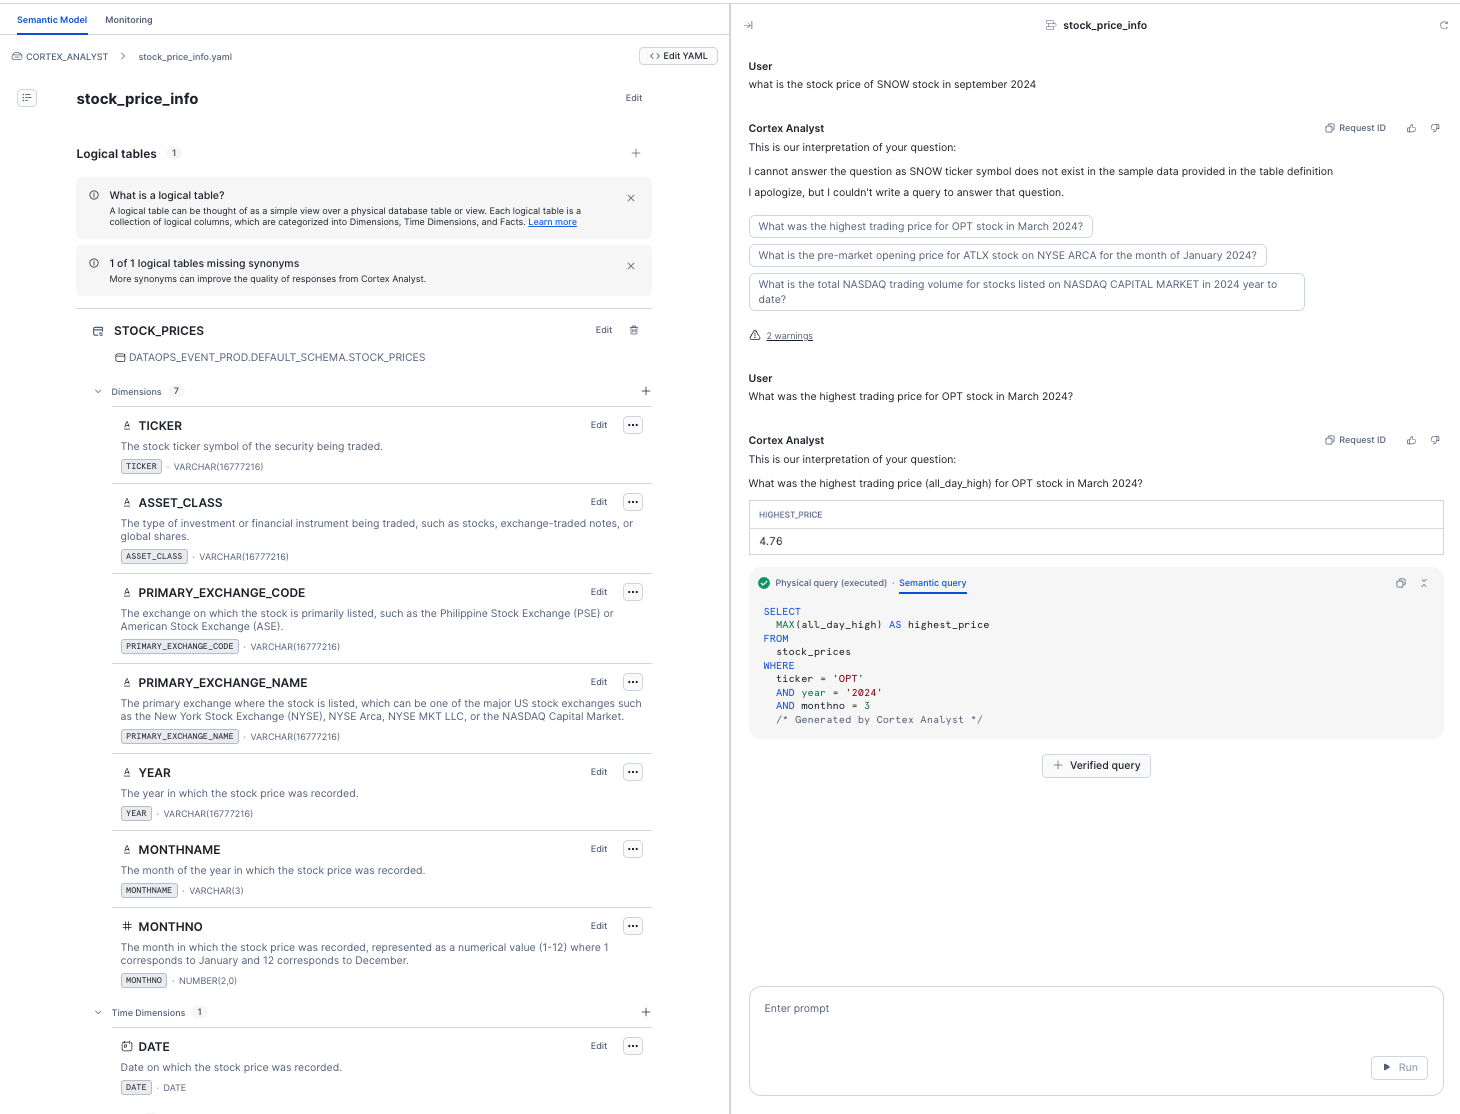Open the Learn more link
Image resolution: width=1460 pixels, height=1114 pixels.
coord(552,222)
